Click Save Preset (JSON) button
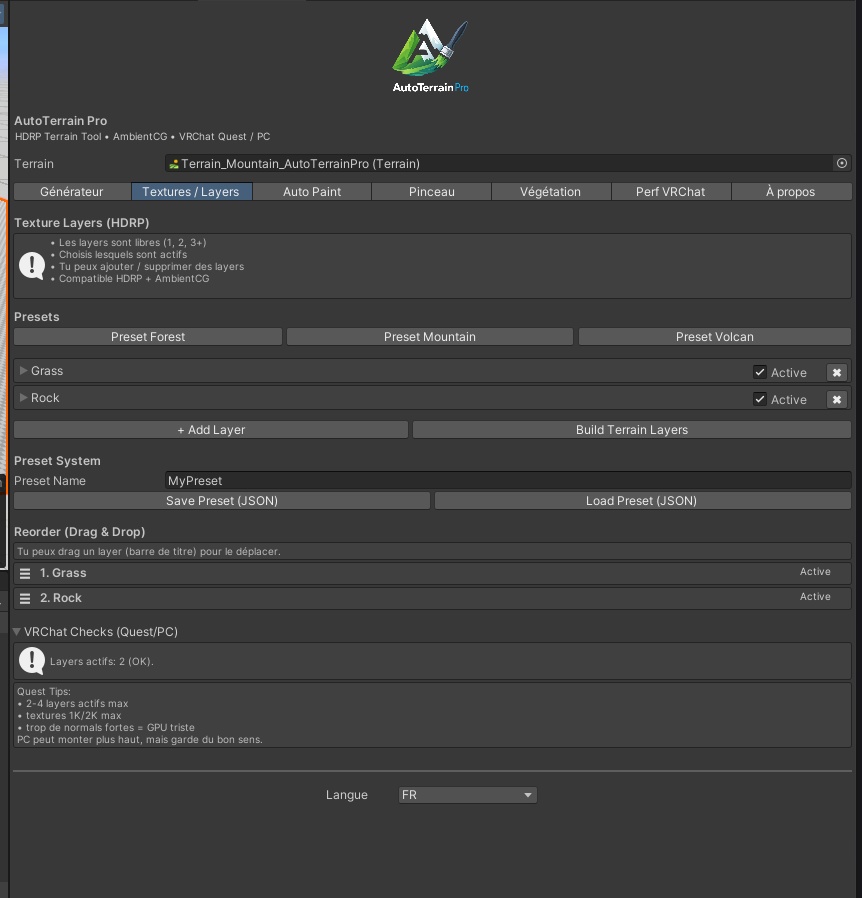The image size is (862, 898). 222,501
